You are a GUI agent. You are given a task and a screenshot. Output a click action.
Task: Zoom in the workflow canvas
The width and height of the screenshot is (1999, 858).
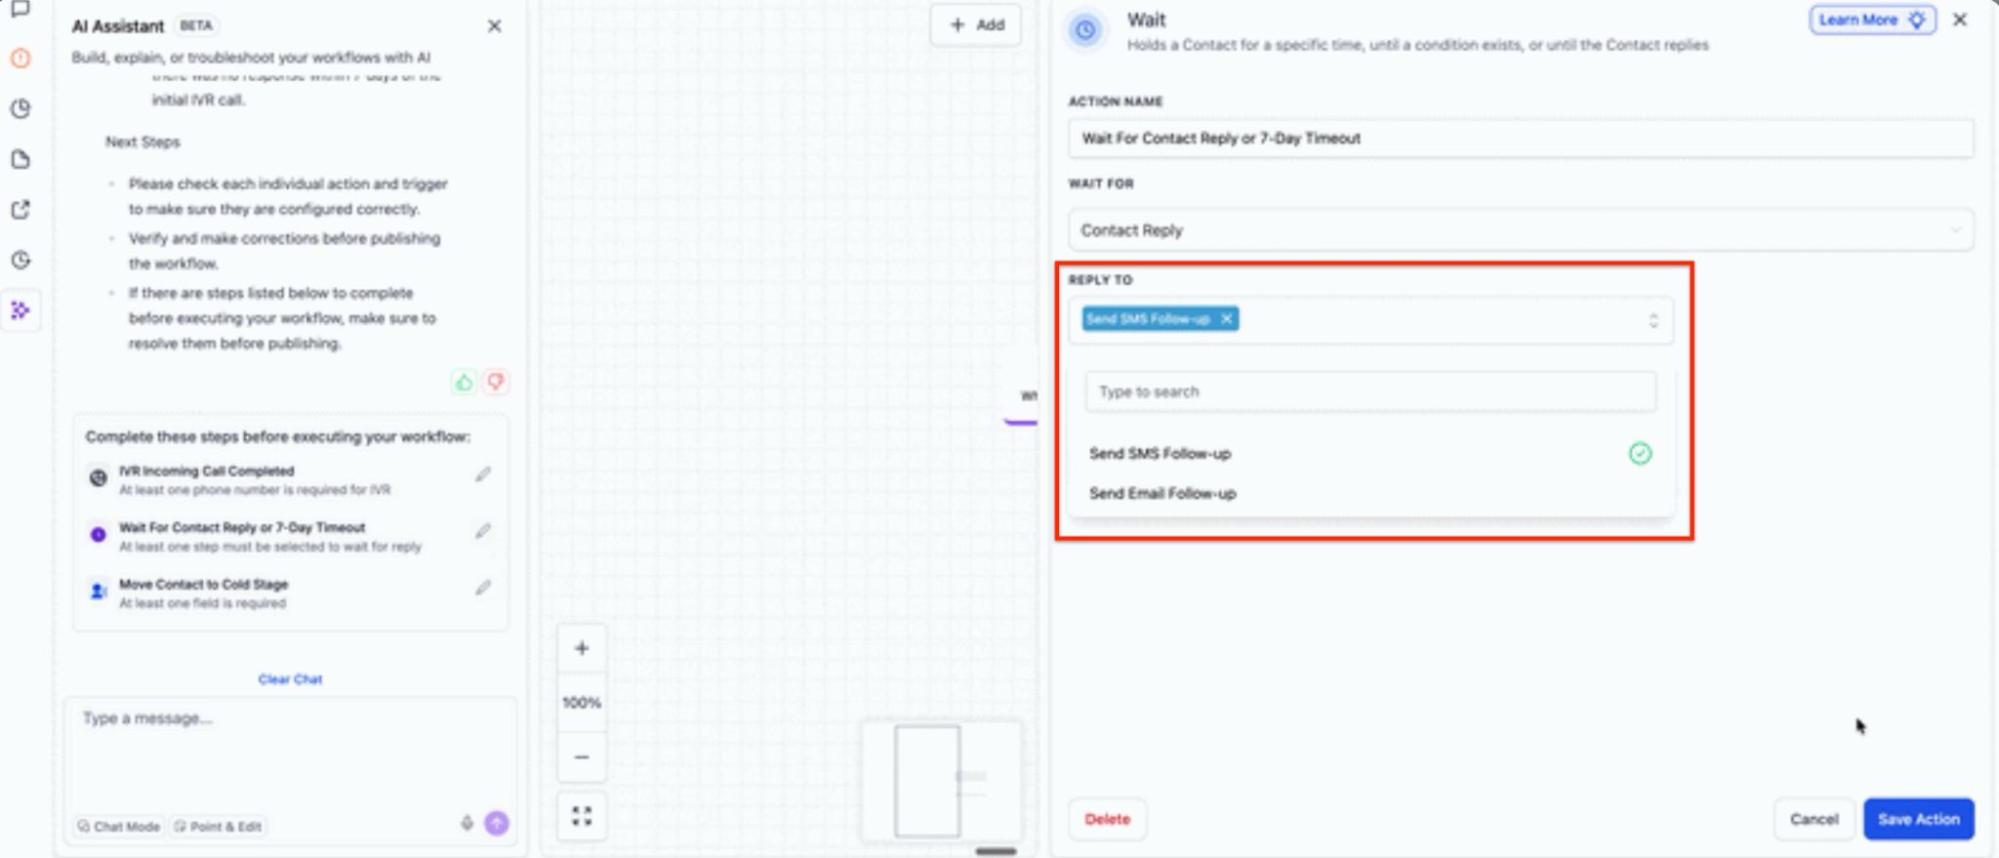[x=581, y=648]
